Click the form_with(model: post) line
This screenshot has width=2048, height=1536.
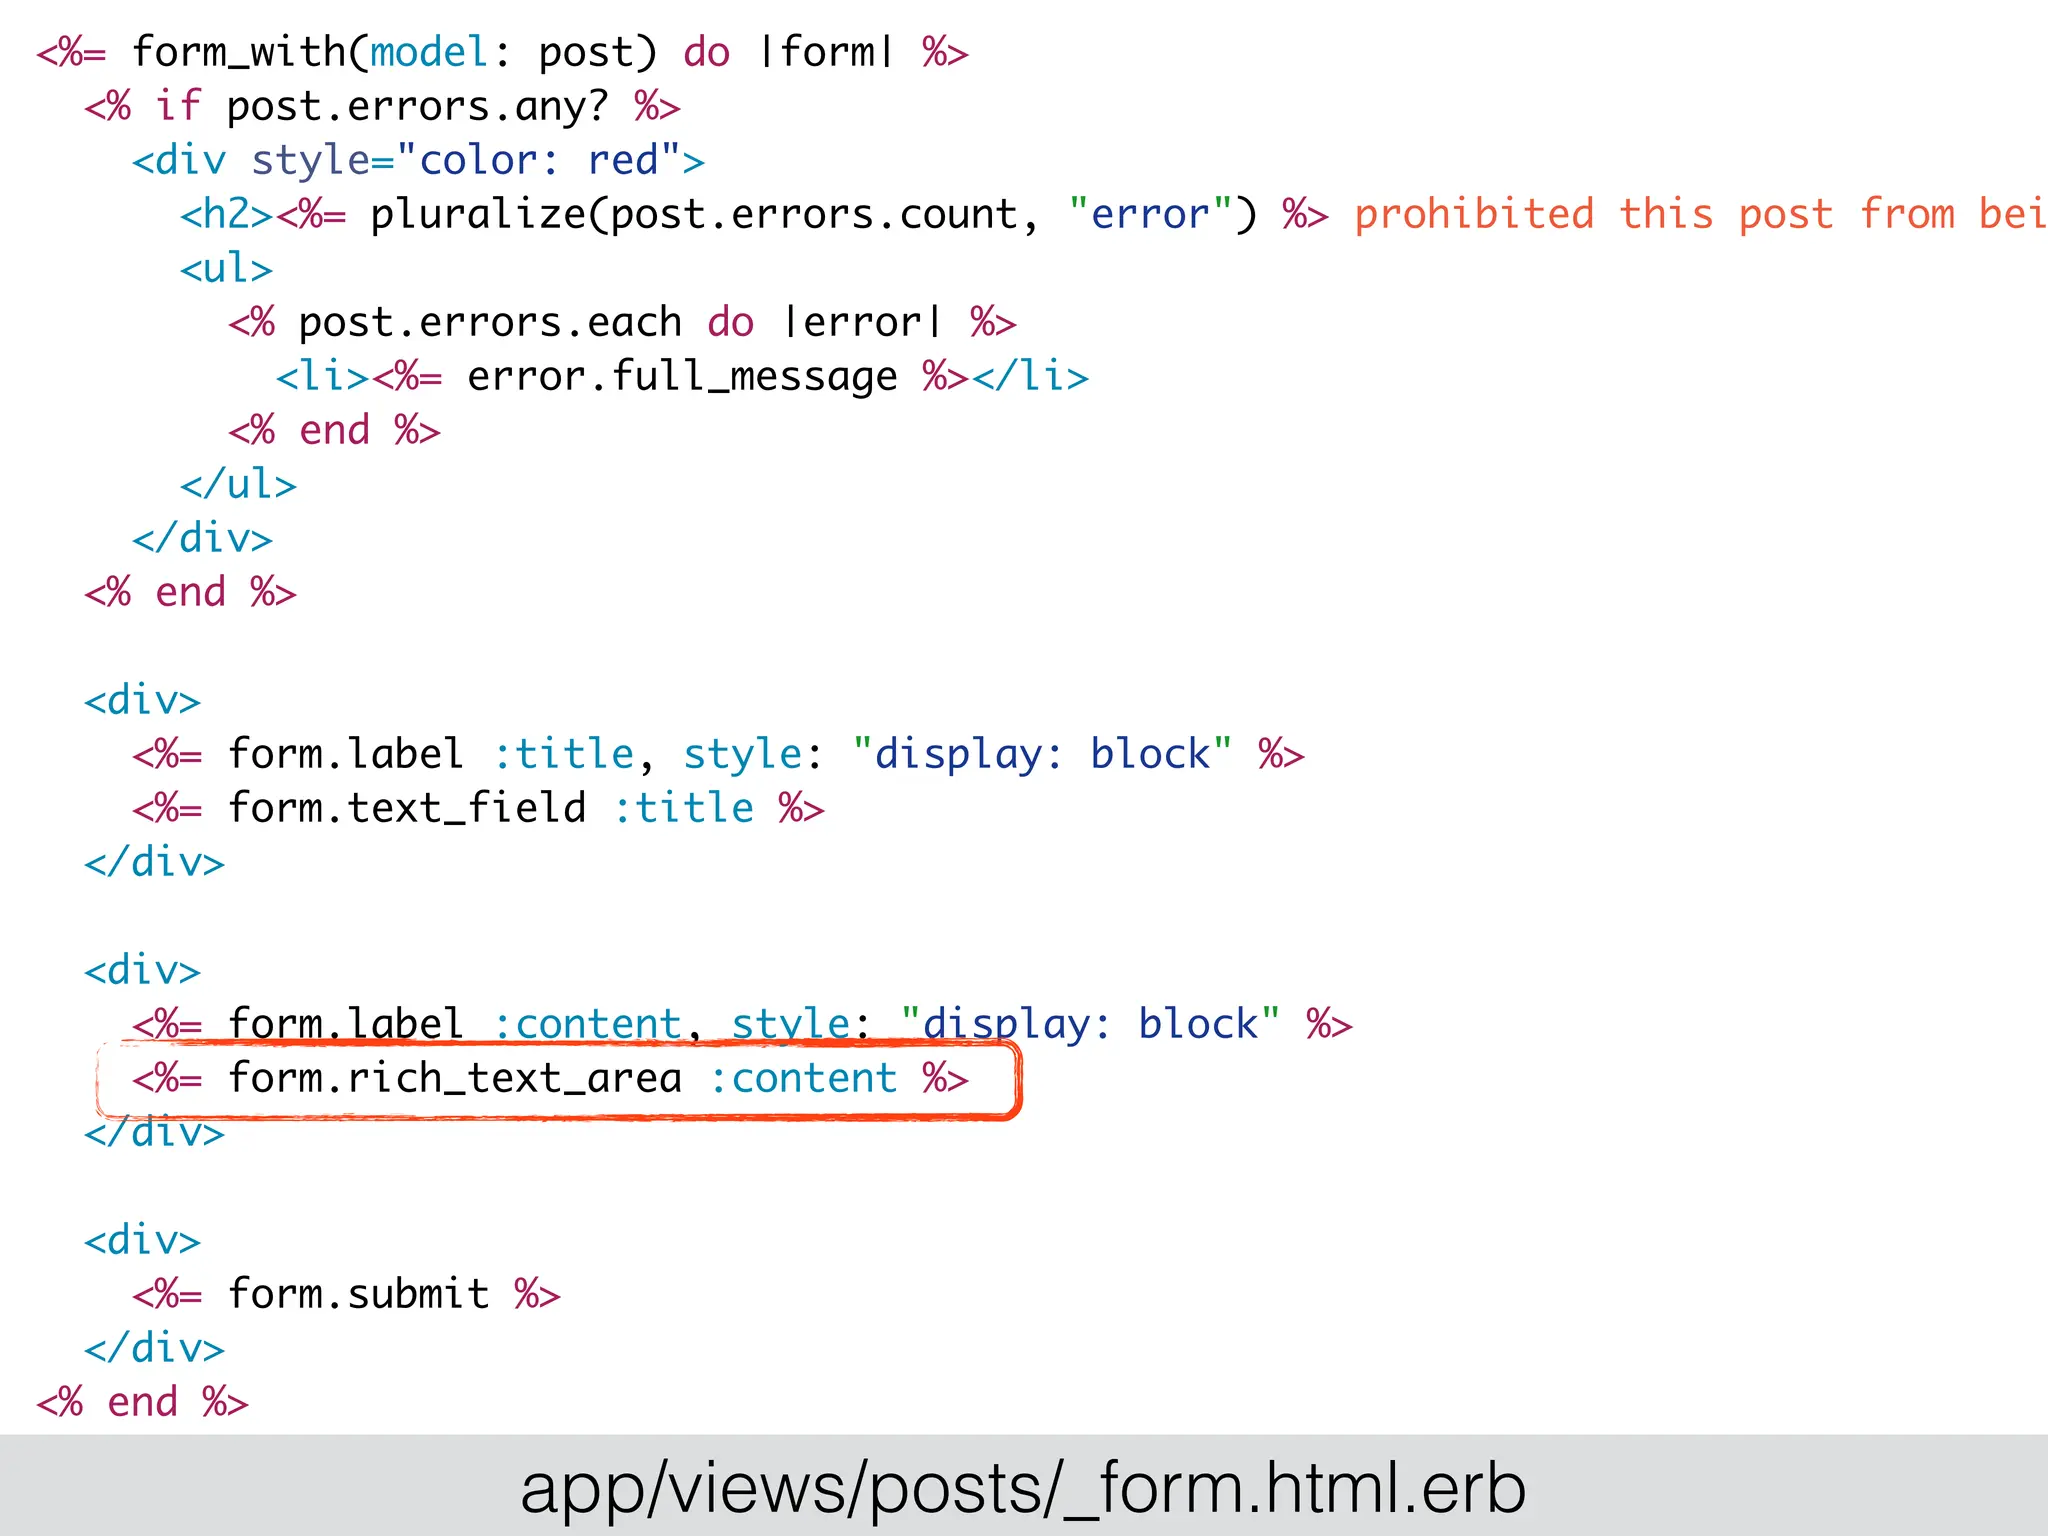pos(502,52)
